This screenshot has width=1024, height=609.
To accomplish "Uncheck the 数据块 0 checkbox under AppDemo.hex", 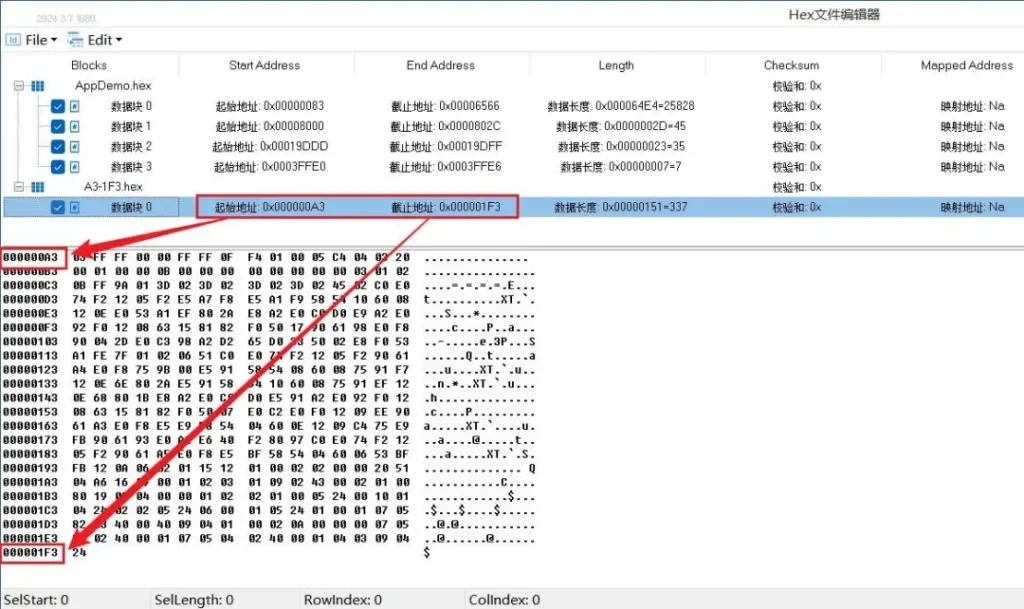I will (58, 106).
